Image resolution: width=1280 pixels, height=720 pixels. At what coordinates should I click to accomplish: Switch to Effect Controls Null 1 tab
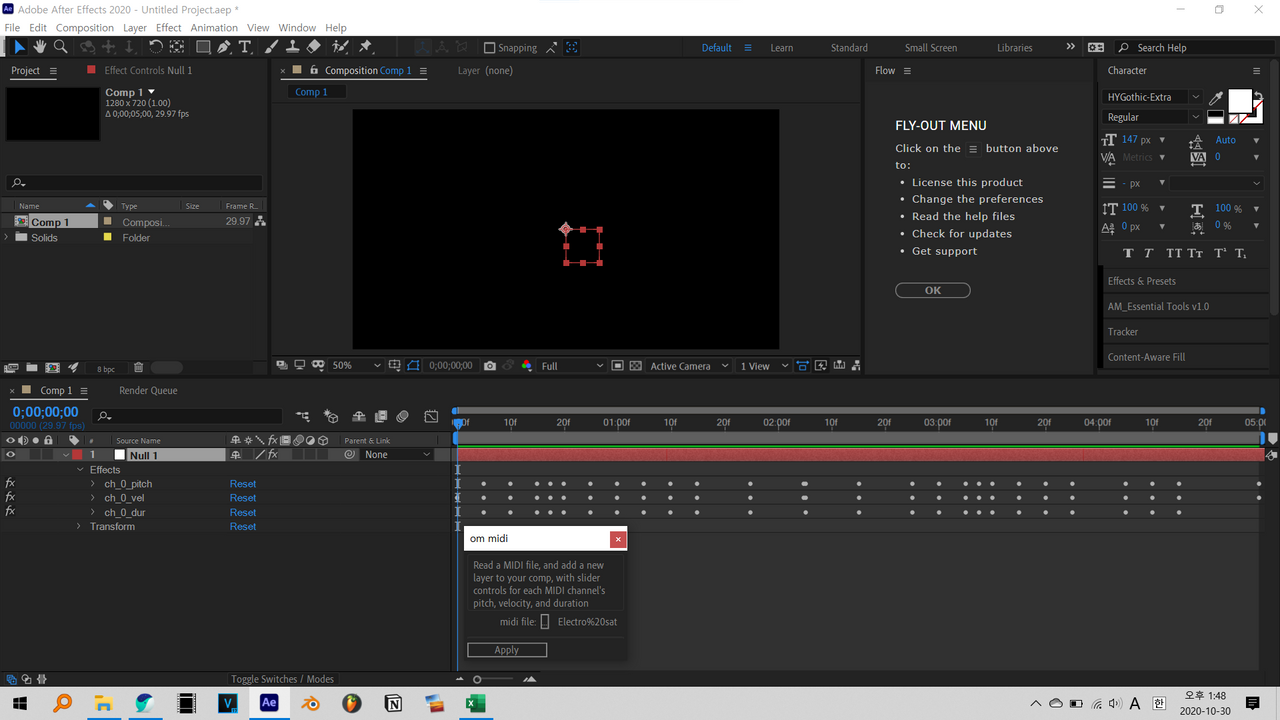(148, 70)
